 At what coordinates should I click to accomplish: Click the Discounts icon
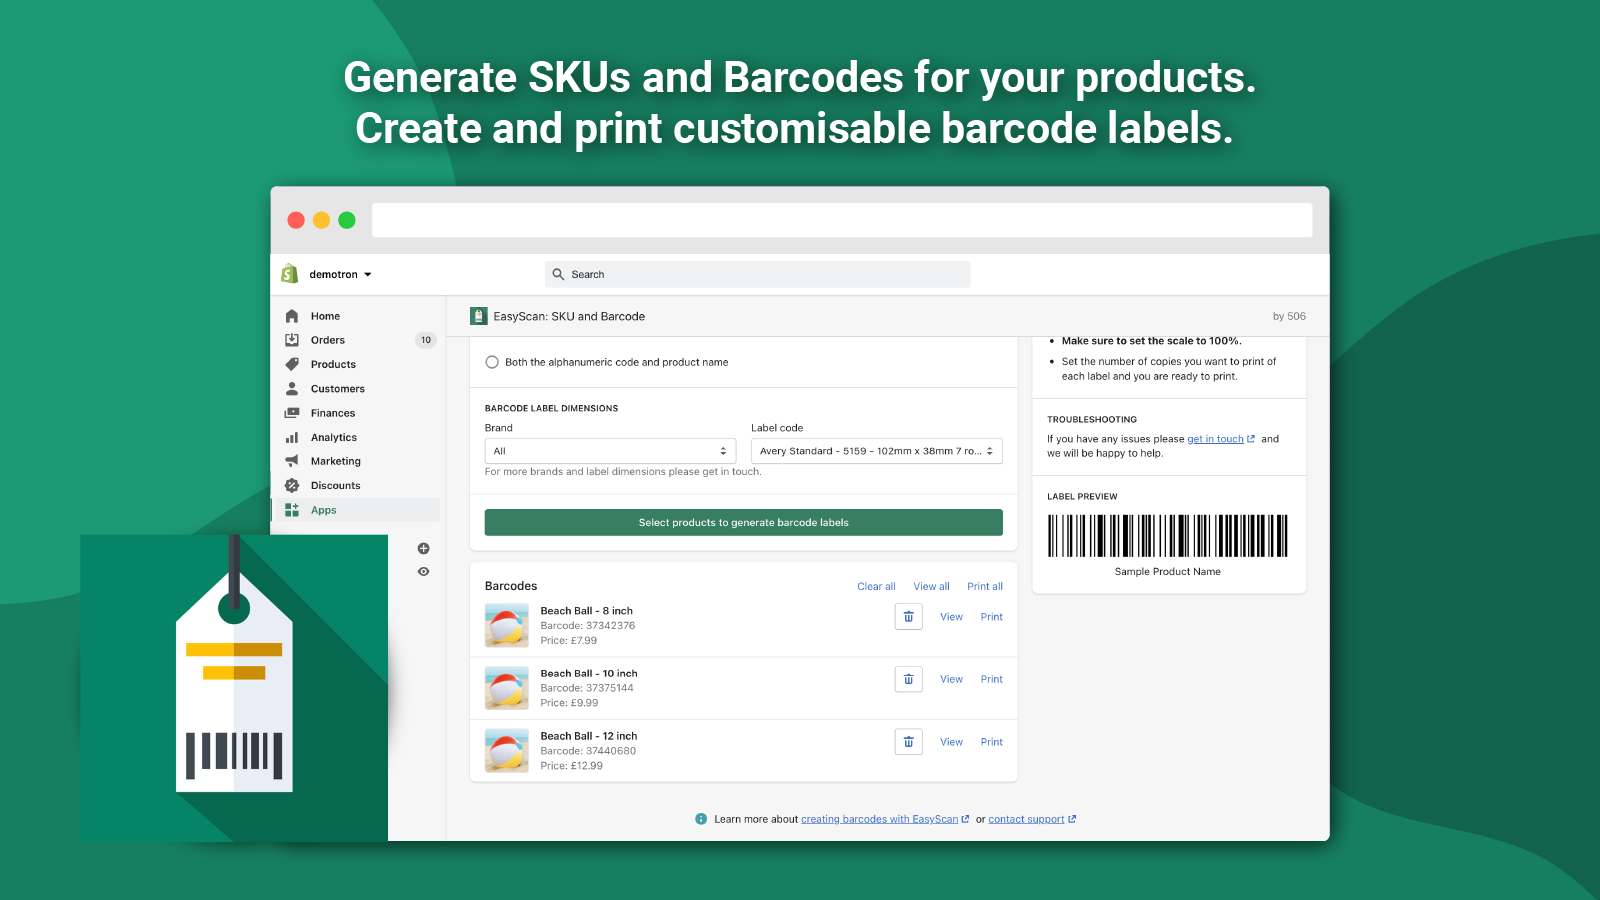(x=292, y=485)
